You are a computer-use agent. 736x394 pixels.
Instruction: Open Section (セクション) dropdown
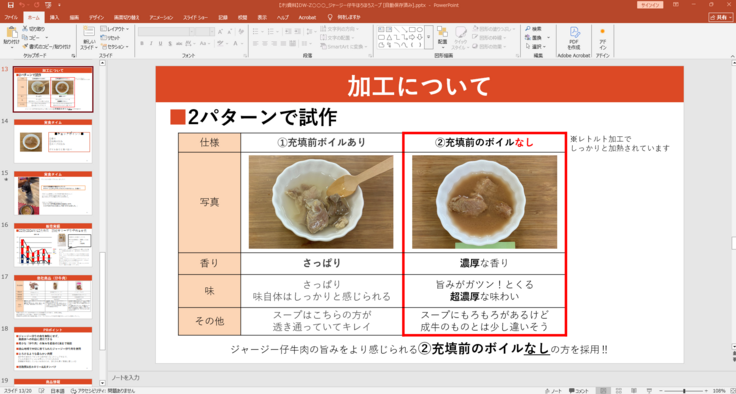point(115,46)
